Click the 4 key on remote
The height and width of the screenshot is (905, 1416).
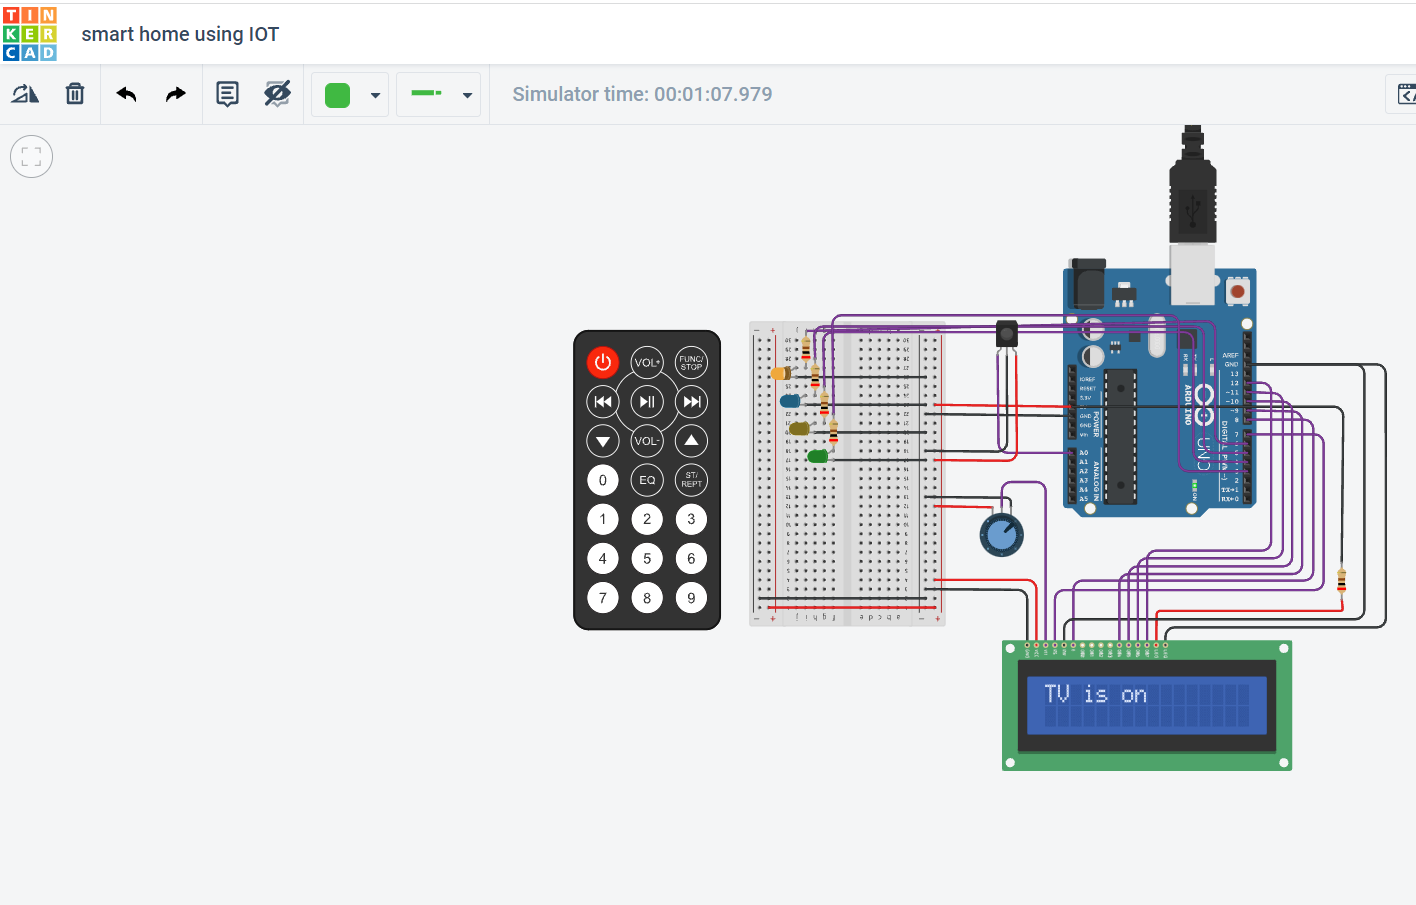tap(603, 559)
